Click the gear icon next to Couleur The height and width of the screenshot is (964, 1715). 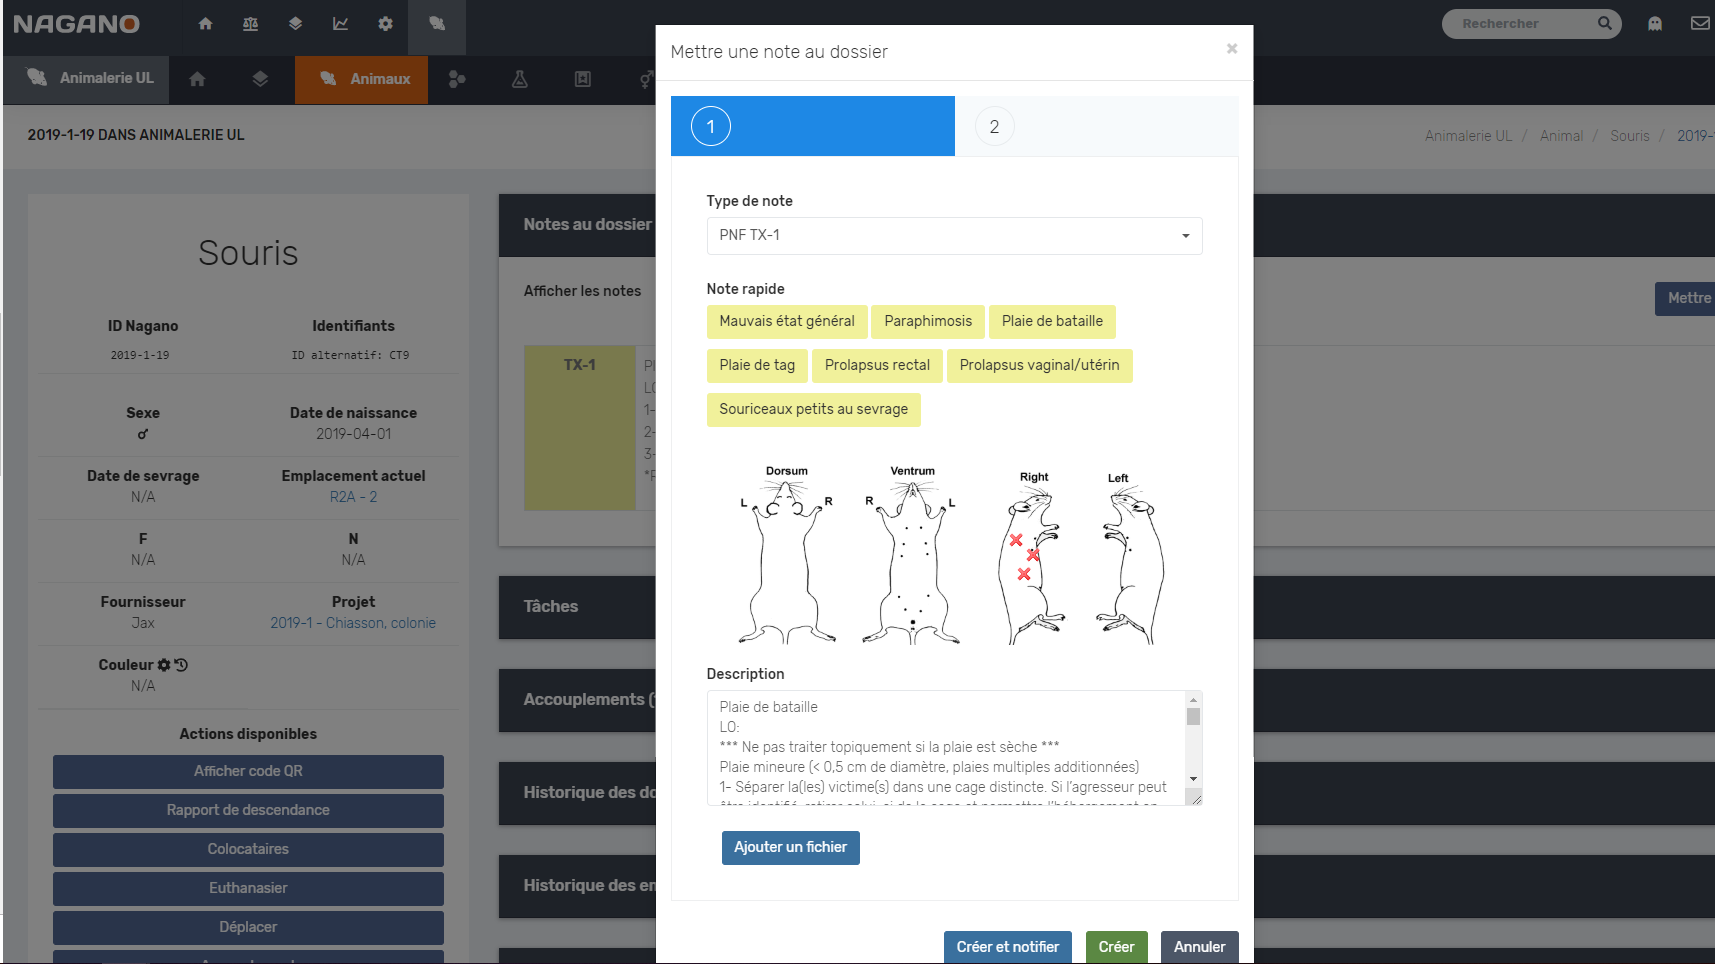pyautogui.click(x=164, y=665)
